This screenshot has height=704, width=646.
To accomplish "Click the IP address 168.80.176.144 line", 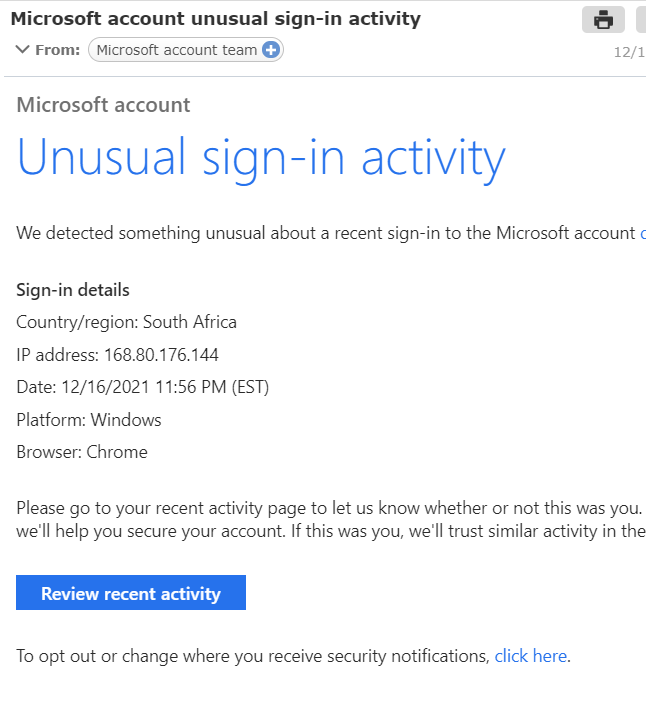I will pyautogui.click(x=117, y=355).
